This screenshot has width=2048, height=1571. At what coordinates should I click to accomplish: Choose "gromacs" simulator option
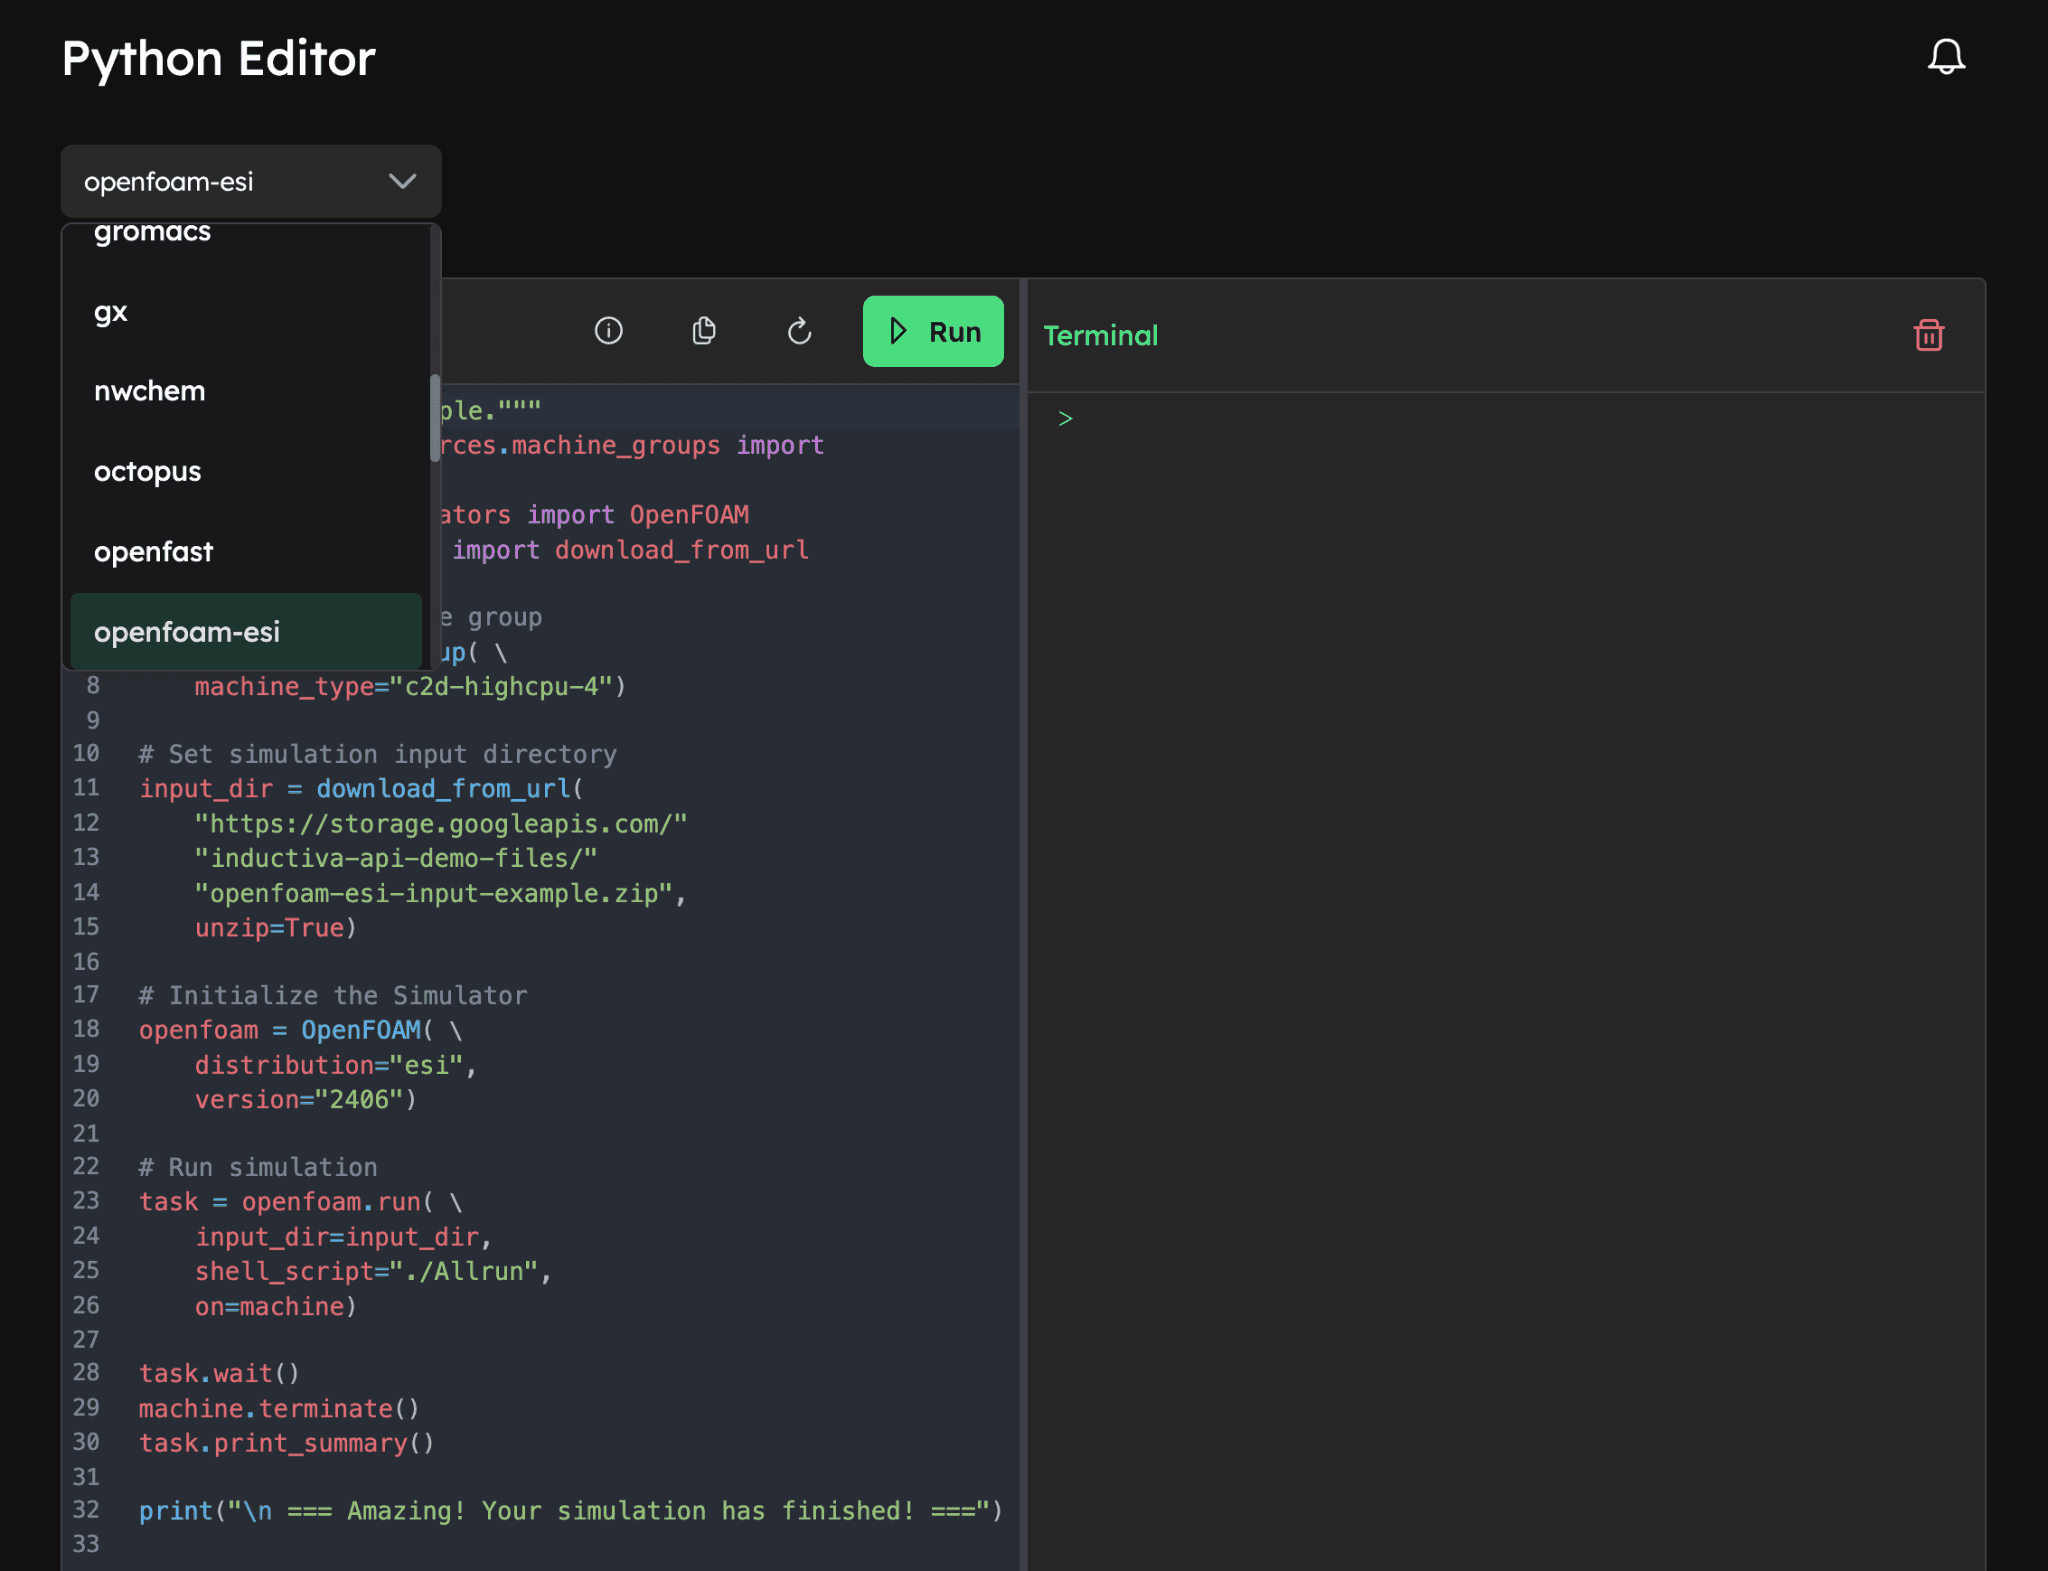[152, 233]
